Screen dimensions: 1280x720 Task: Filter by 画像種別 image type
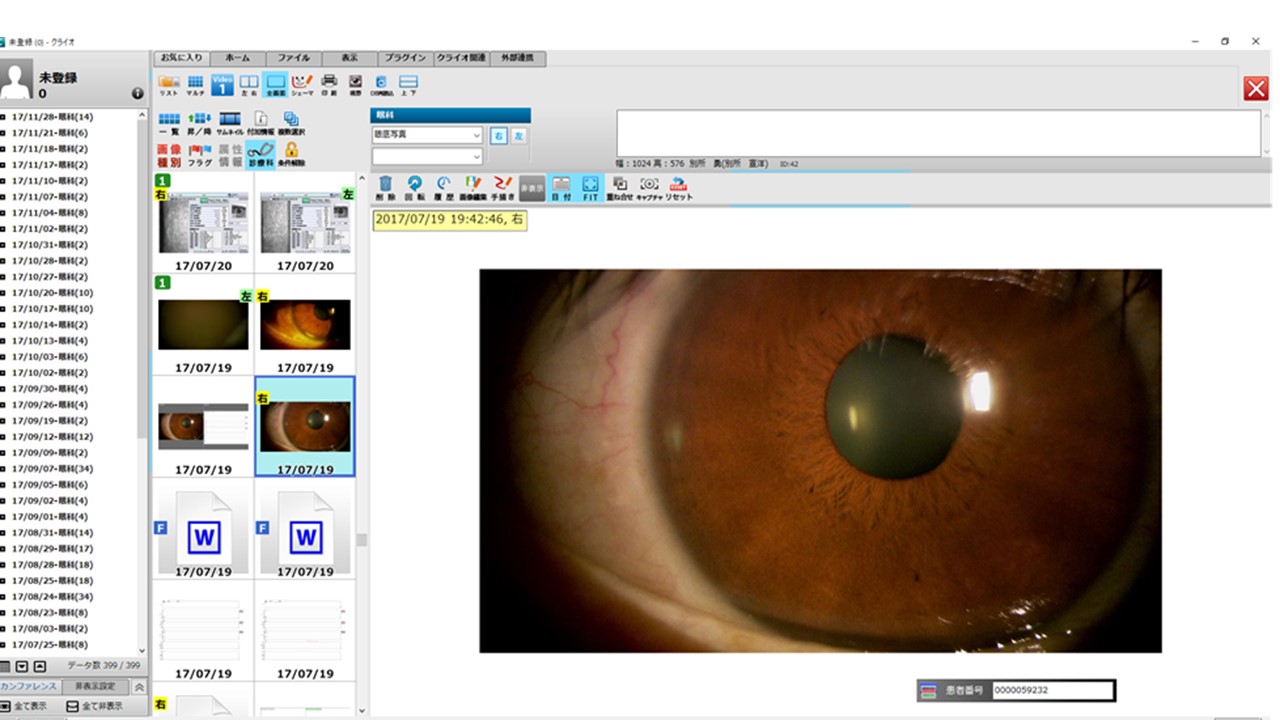click(x=169, y=155)
